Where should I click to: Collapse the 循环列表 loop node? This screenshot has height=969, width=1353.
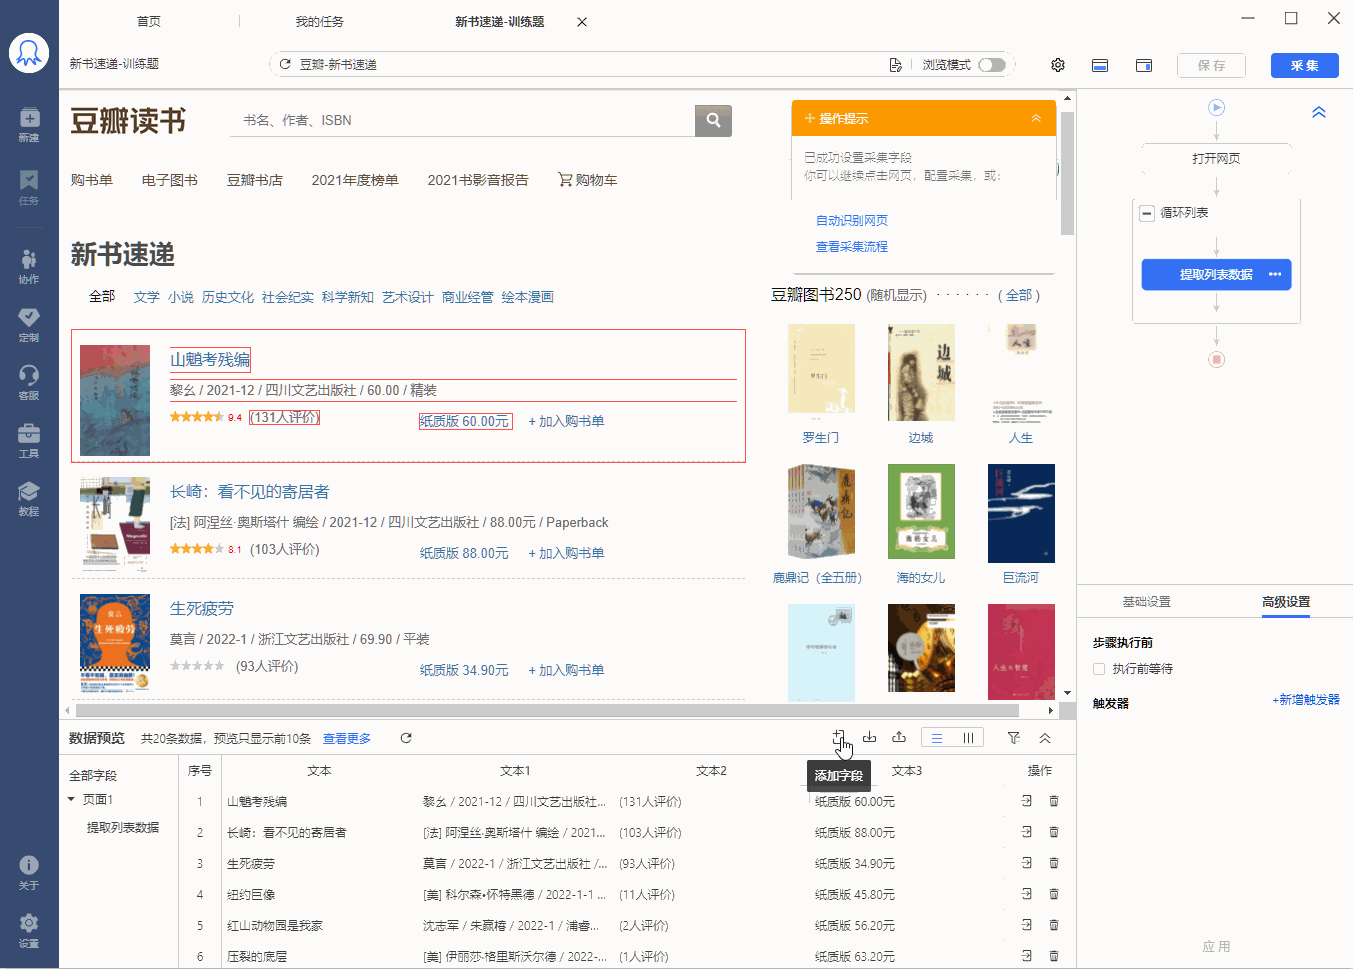pyautogui.click(x=1147, y=213)
